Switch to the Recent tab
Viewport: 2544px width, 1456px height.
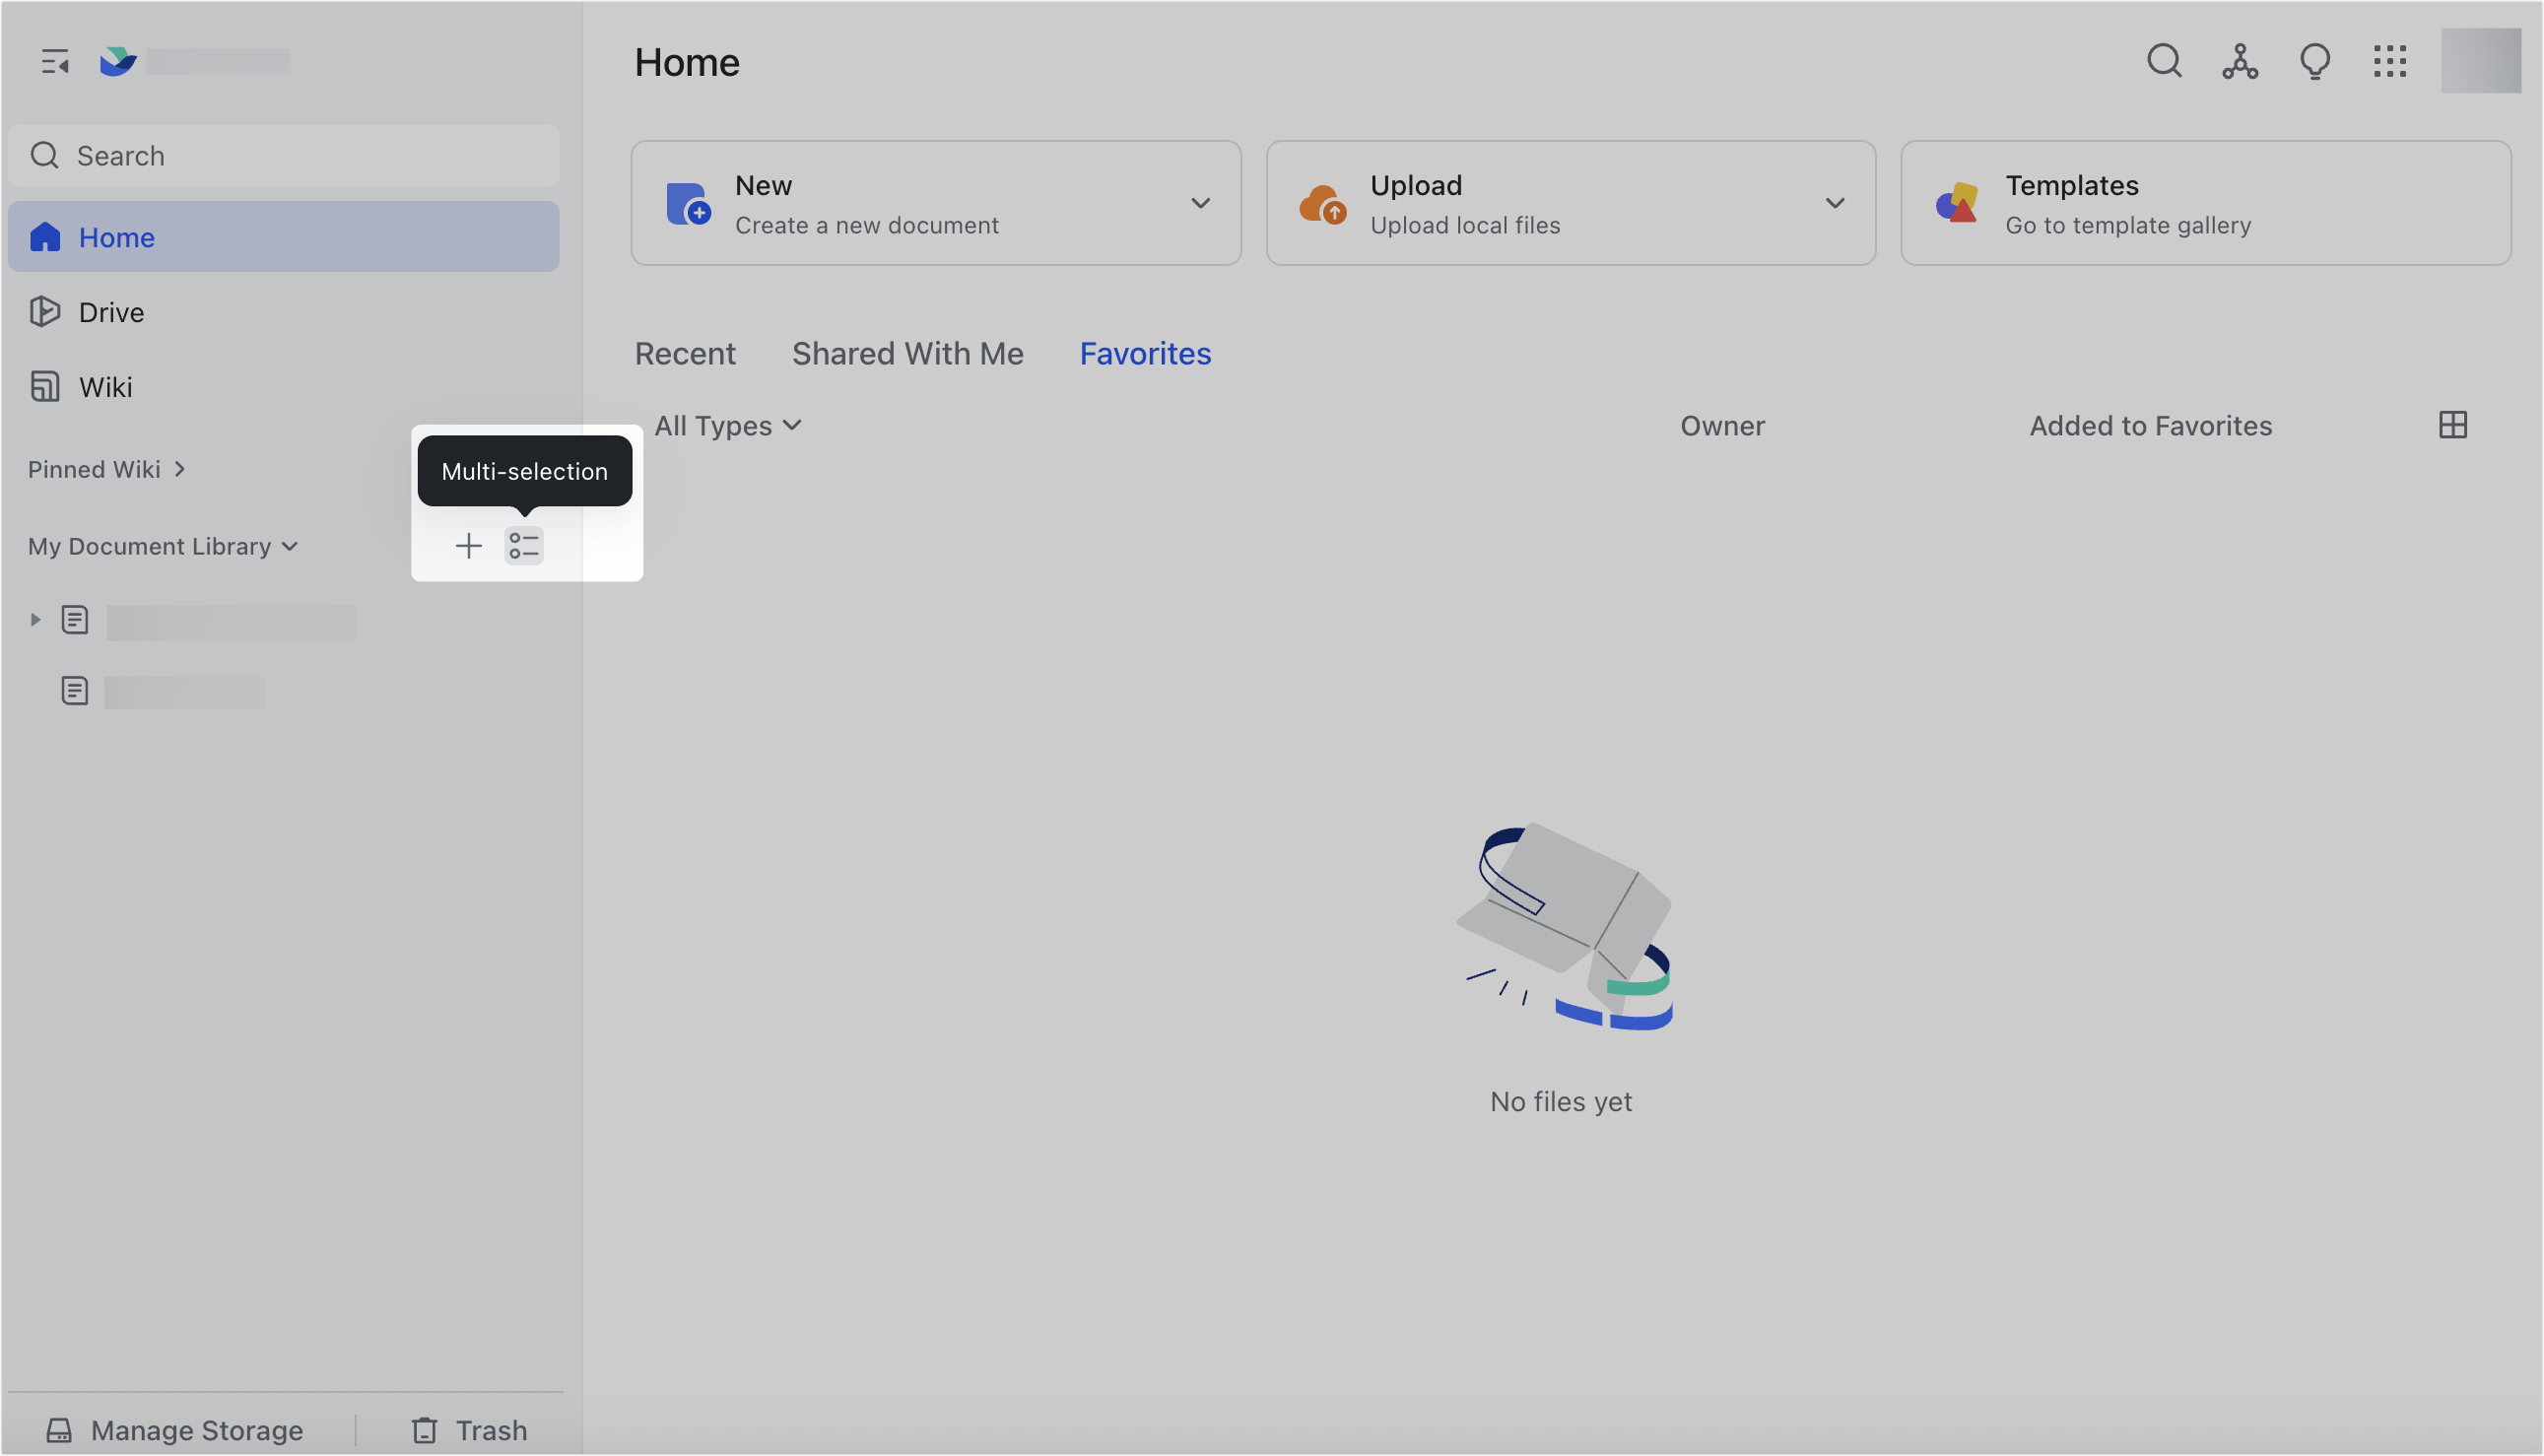(685, 353)
